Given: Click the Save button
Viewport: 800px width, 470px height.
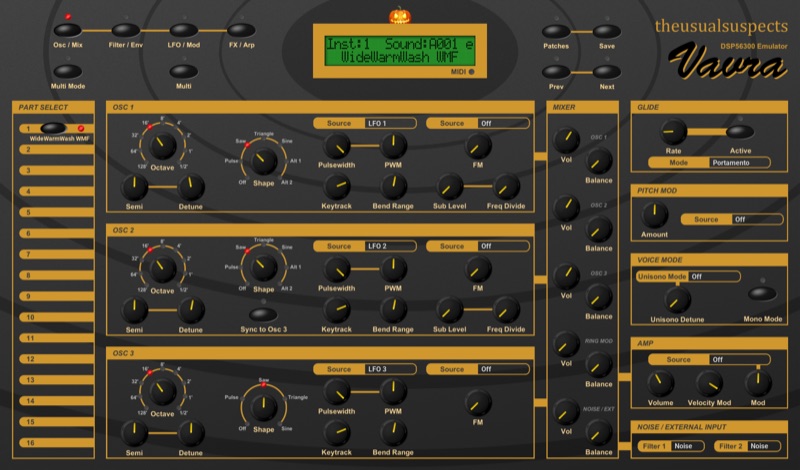Looking at the screenshot, I should coord(607,32).
